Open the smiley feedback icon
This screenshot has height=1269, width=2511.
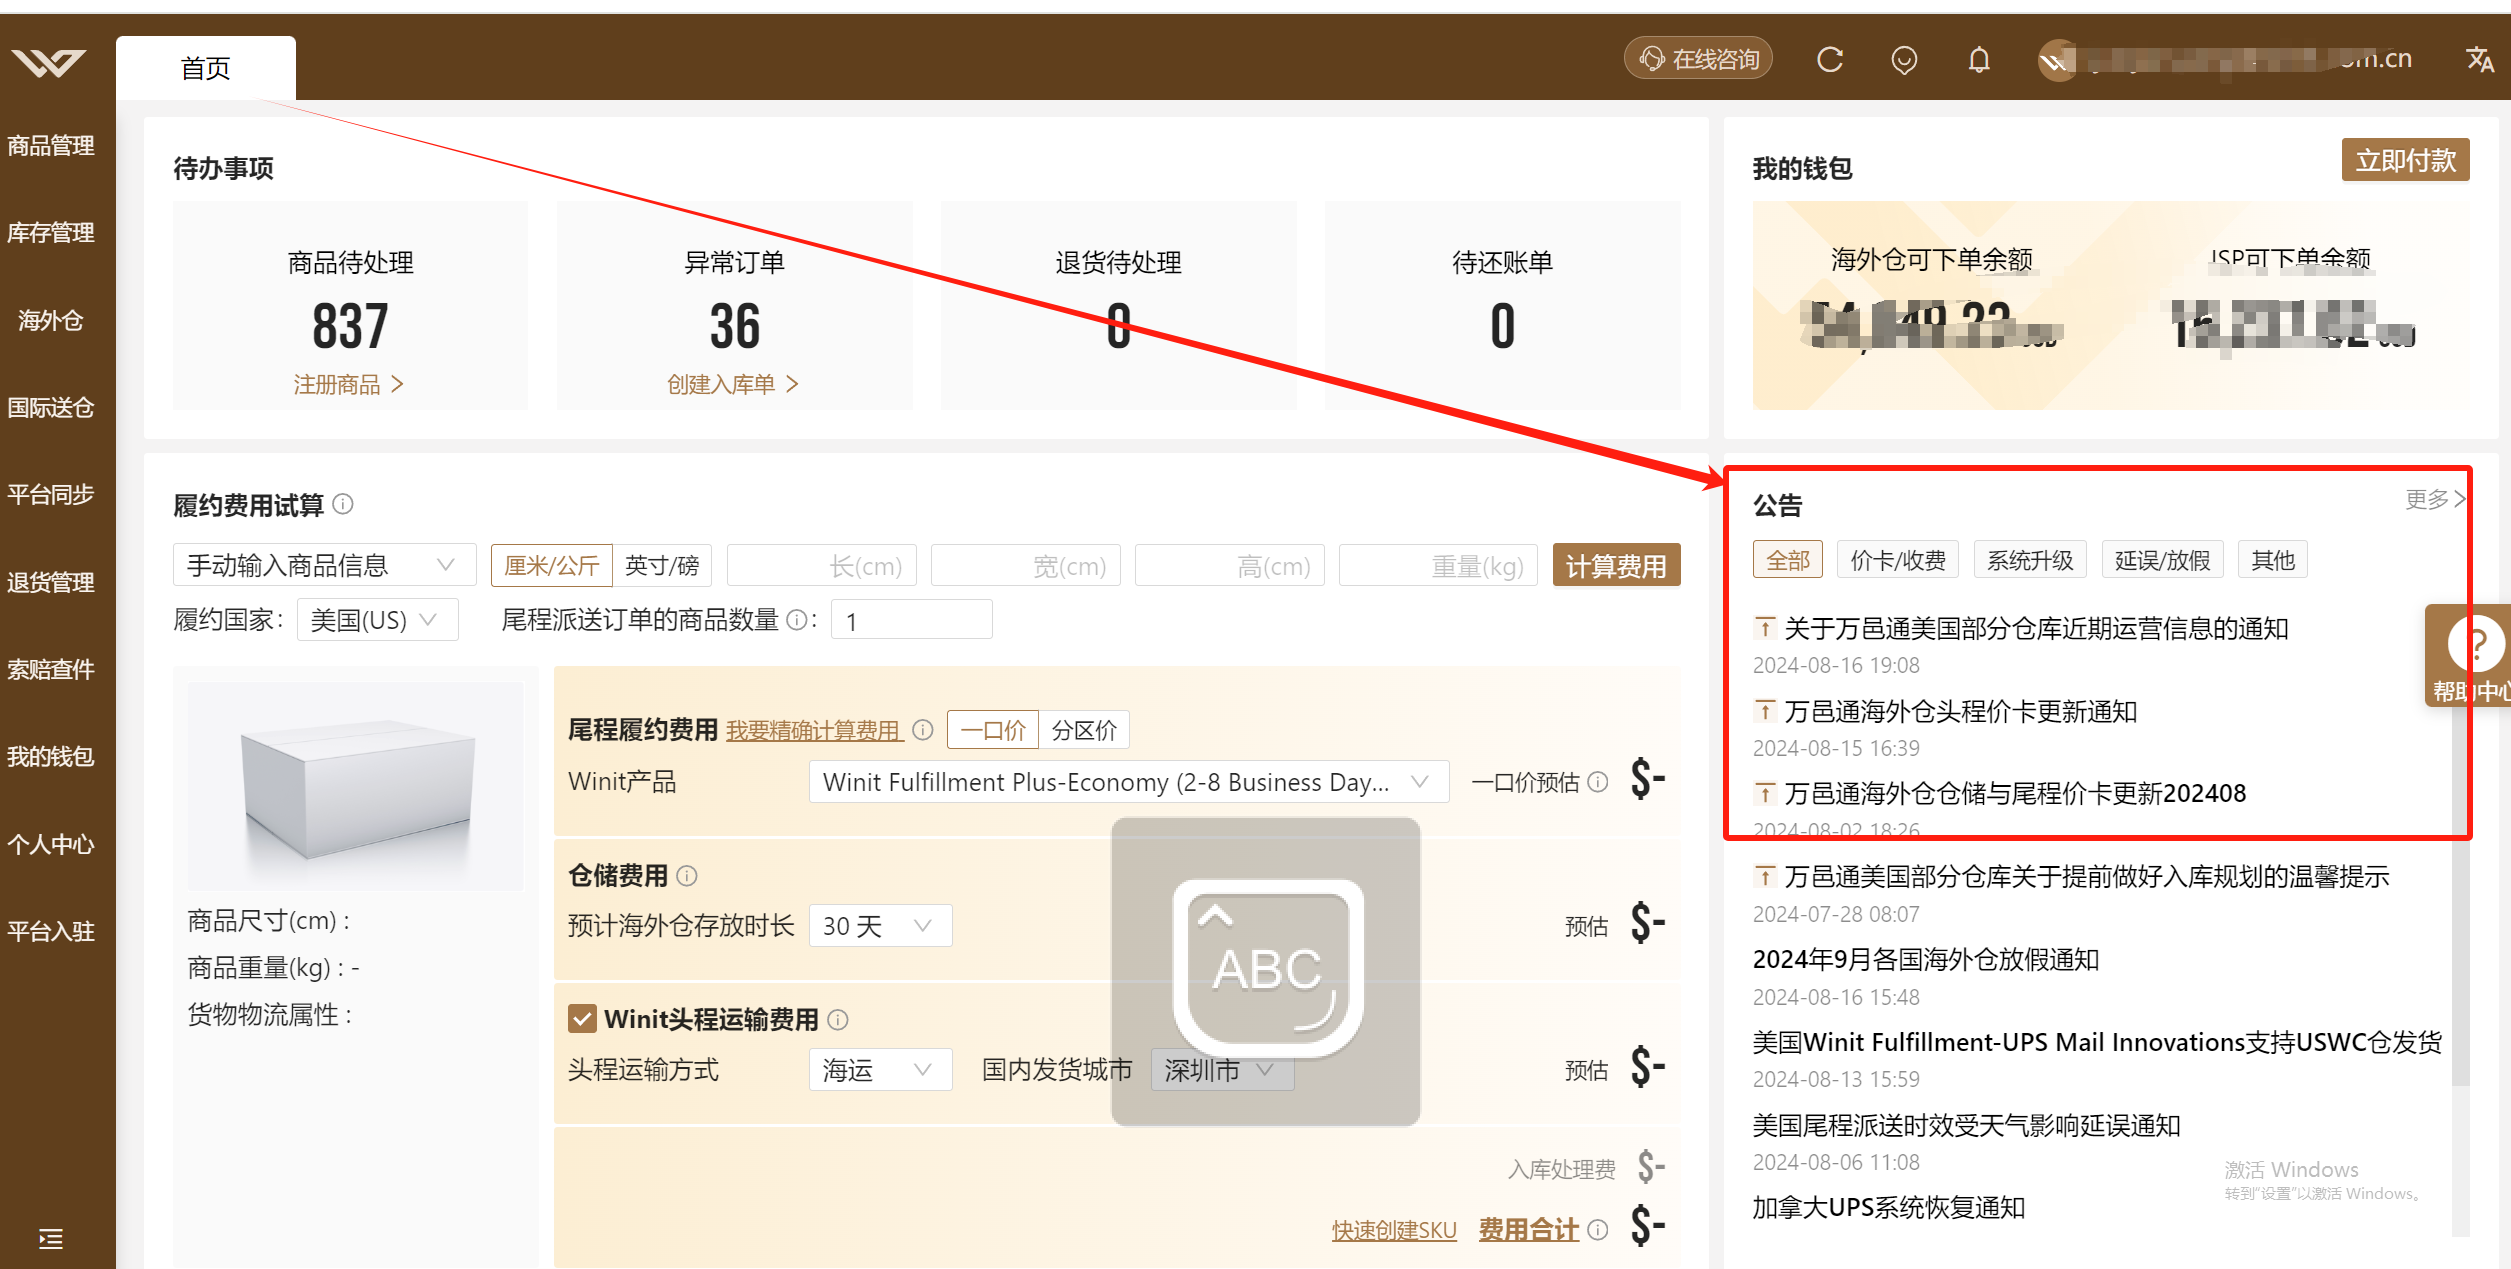tap(1904, 60)
